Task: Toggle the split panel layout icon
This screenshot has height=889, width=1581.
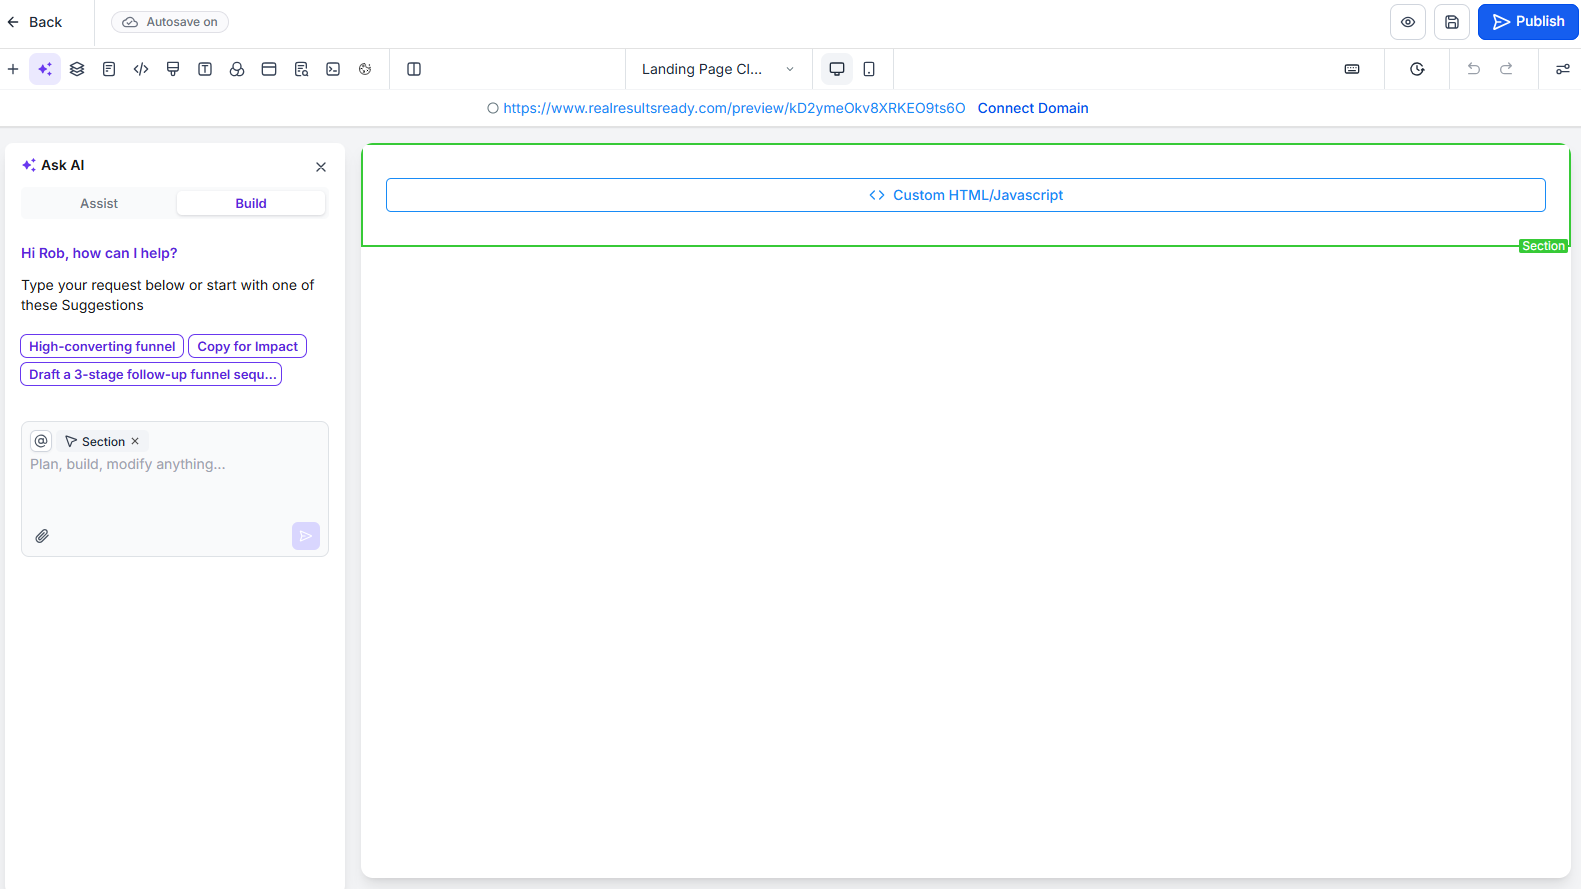Action: [414, 69]
